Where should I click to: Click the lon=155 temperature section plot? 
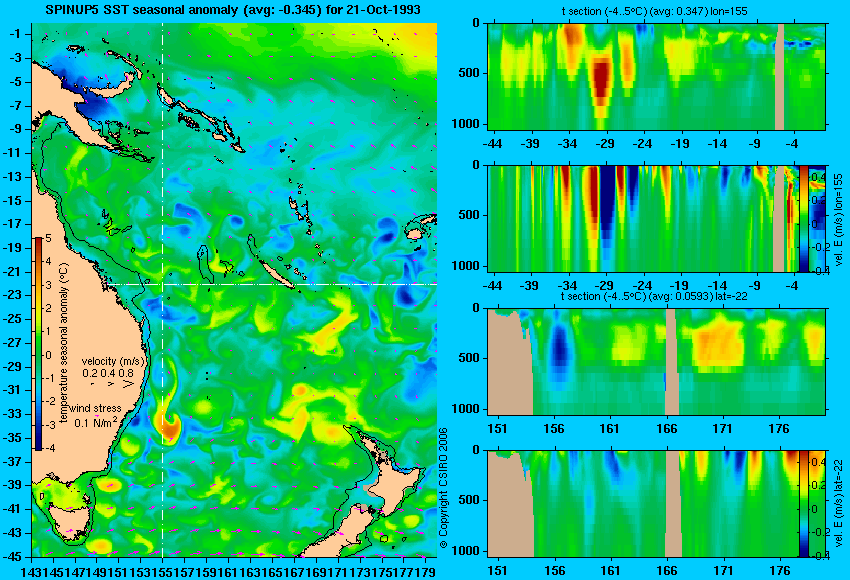click(x=656, y=76)
